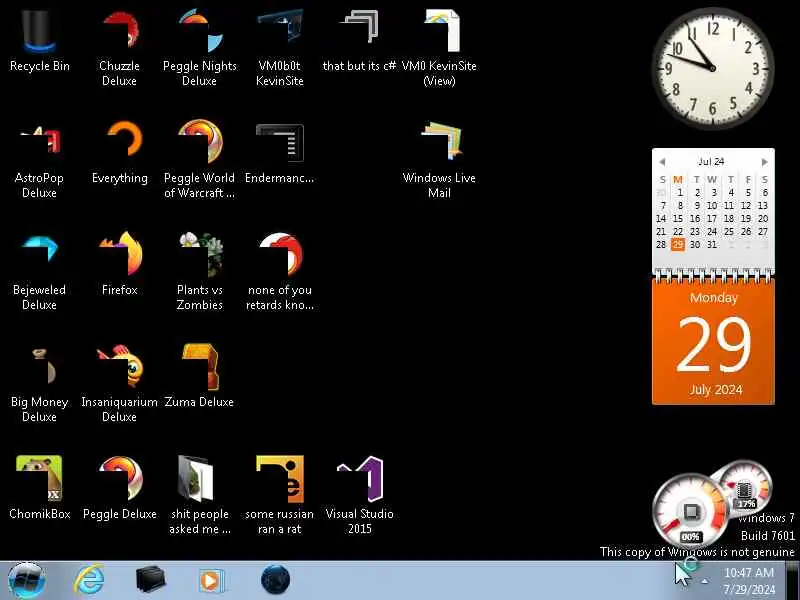Launch Windows Media Player from taskbar
The image size is (800, 600).
pos(211,581)
